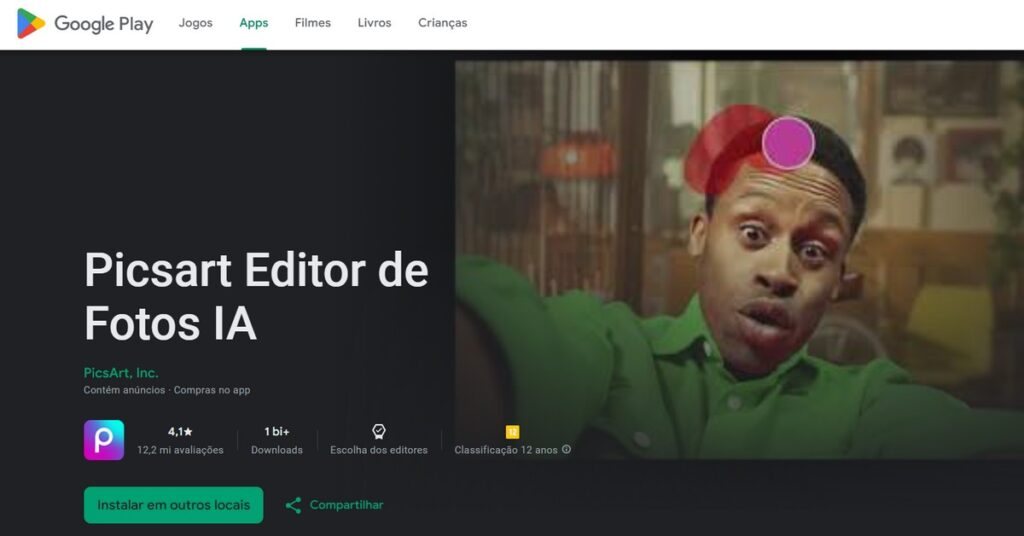This screenshot has width=1024, height=536.
Task: Open Classificação 12 anos info icon
Action: click(566, 449)
